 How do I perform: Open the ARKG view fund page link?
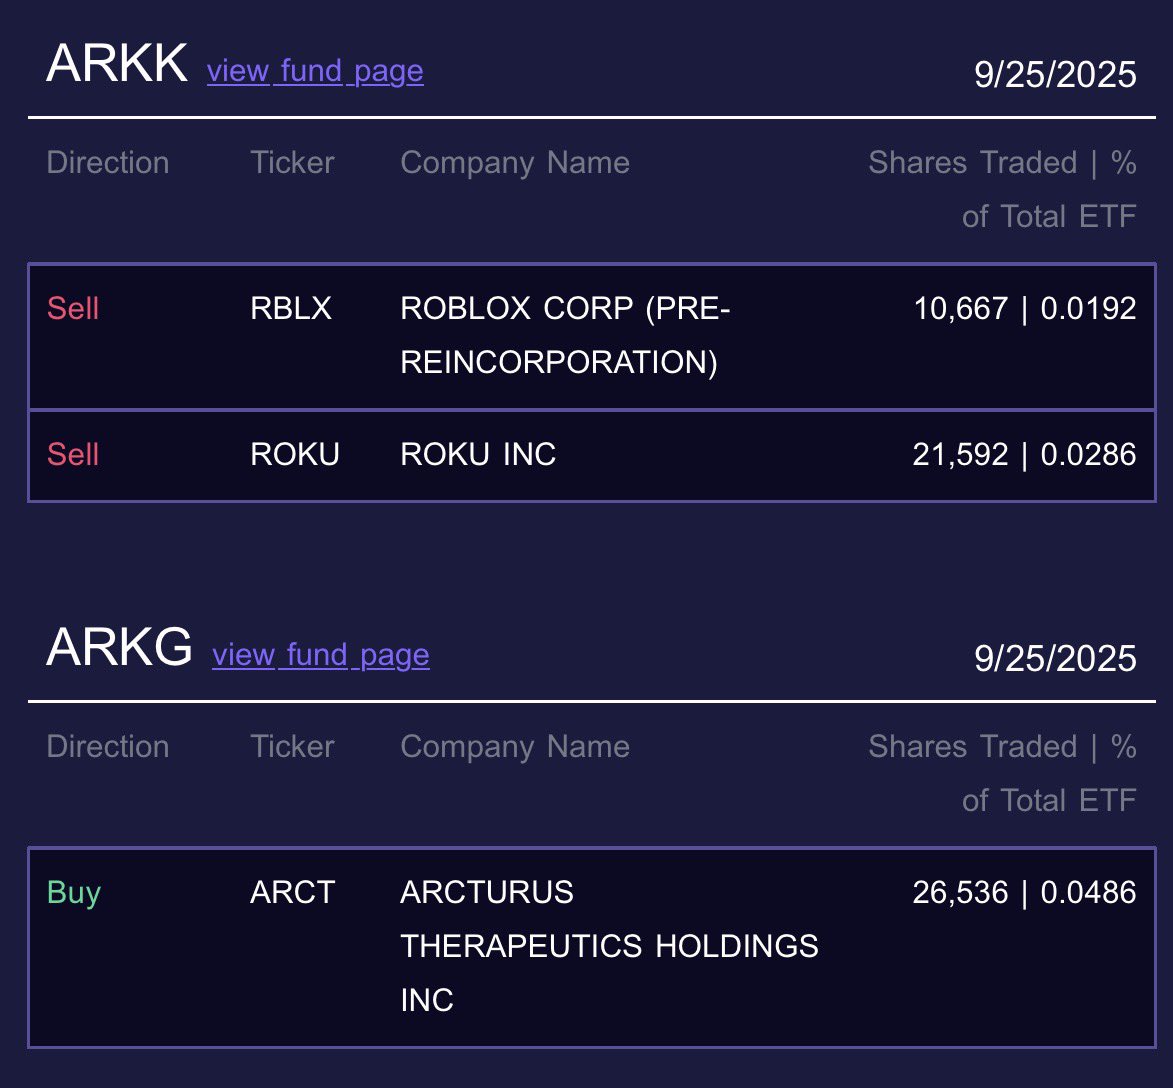(x=321, y=655)
